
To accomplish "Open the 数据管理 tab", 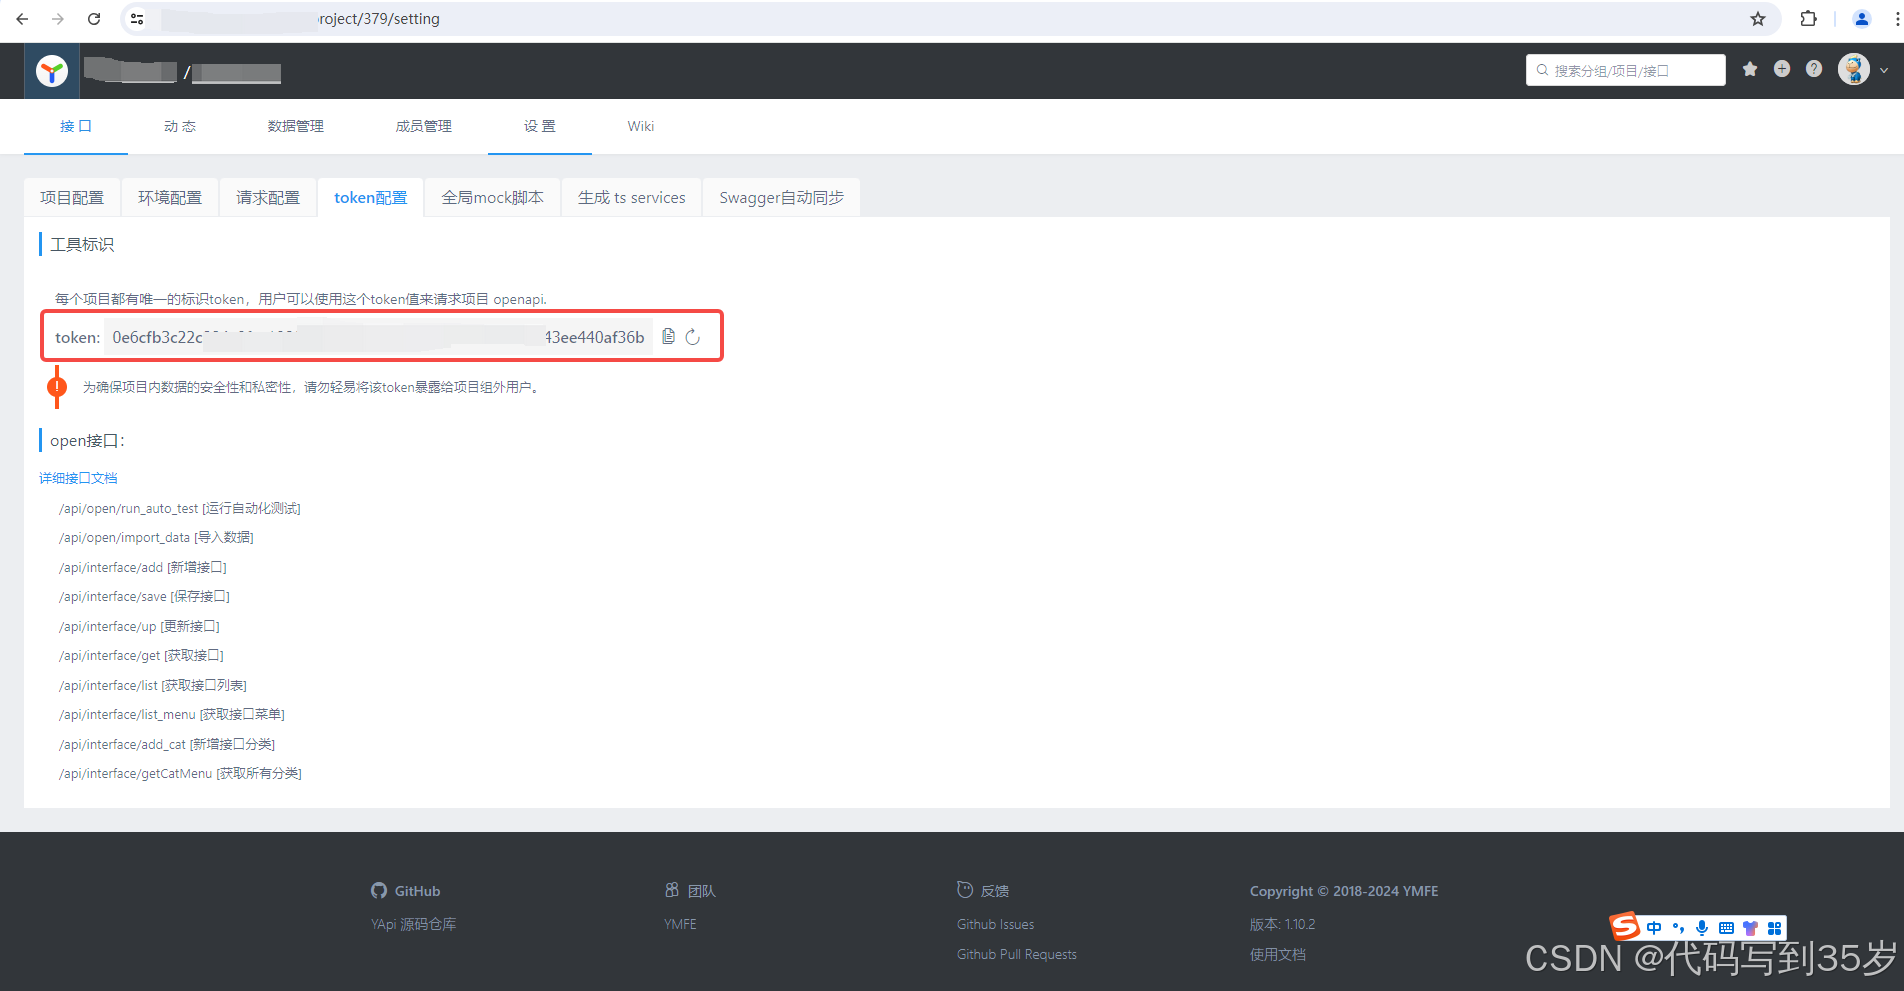I will (x=296, y=126).
